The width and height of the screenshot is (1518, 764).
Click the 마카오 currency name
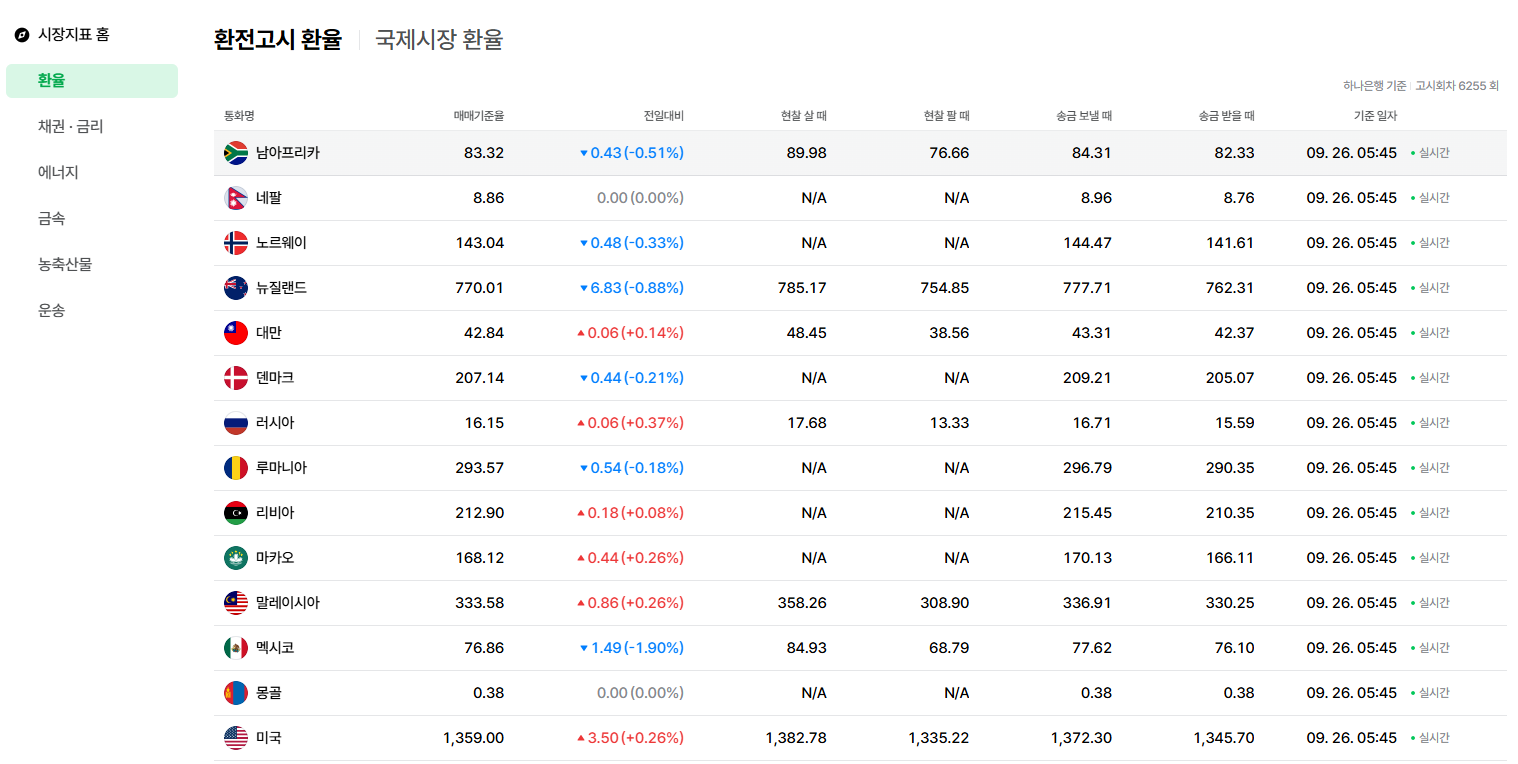pos(275,558)
